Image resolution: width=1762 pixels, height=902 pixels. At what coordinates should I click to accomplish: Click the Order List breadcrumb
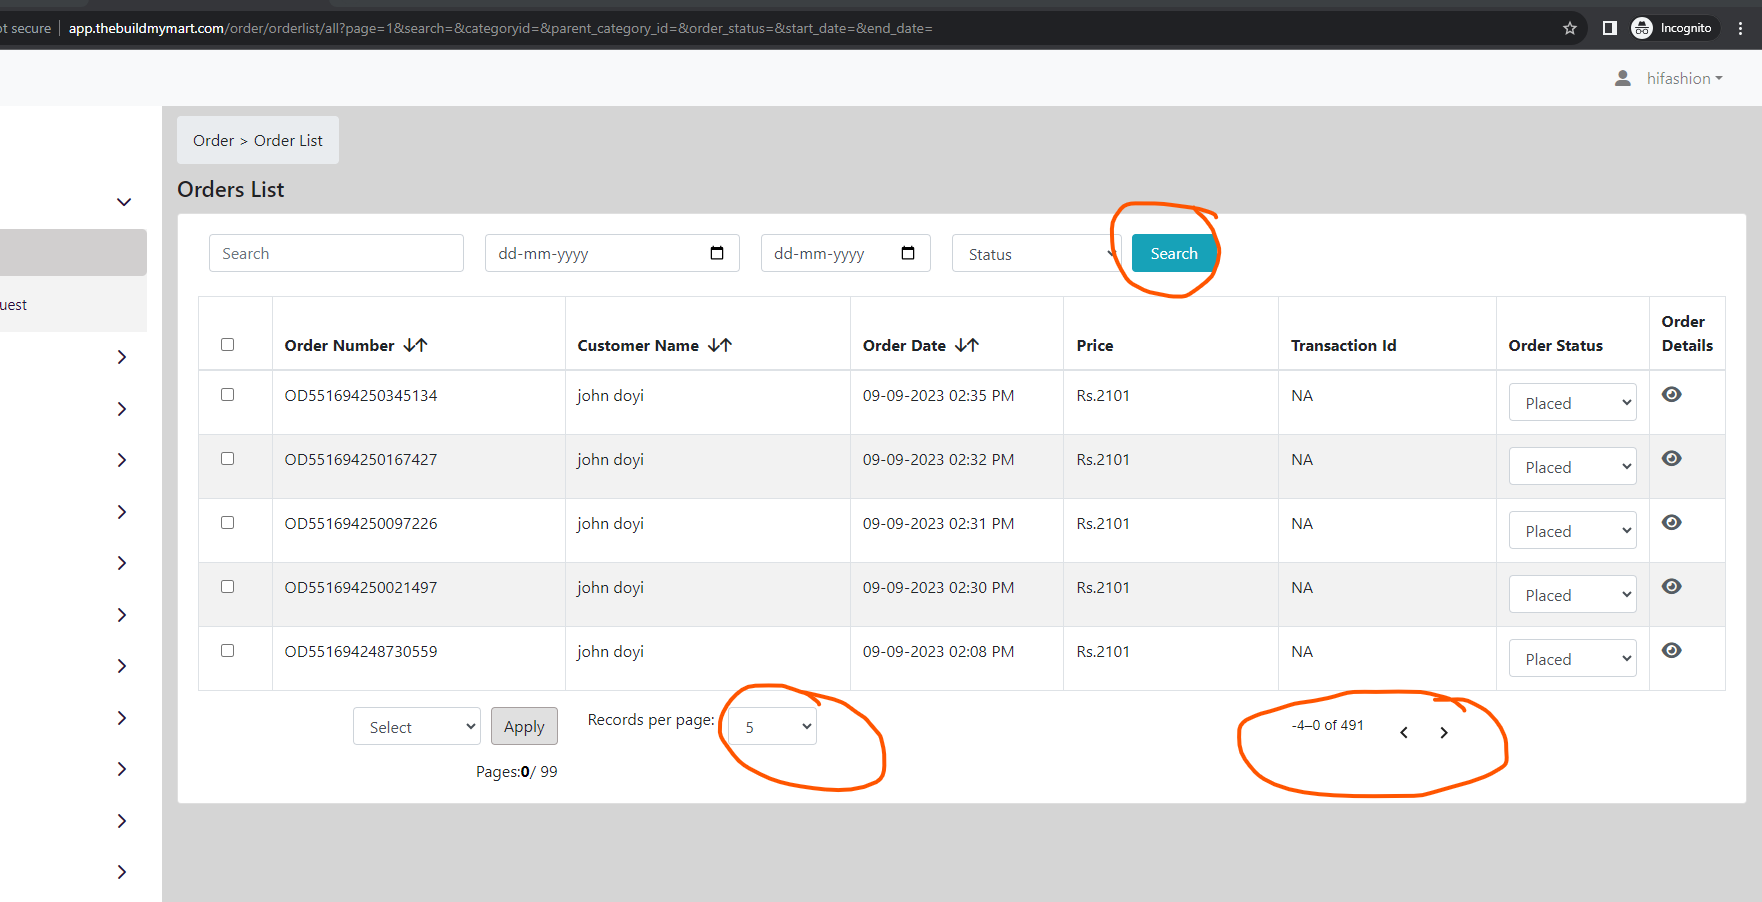pyautogui.click(x=288, y=141)
